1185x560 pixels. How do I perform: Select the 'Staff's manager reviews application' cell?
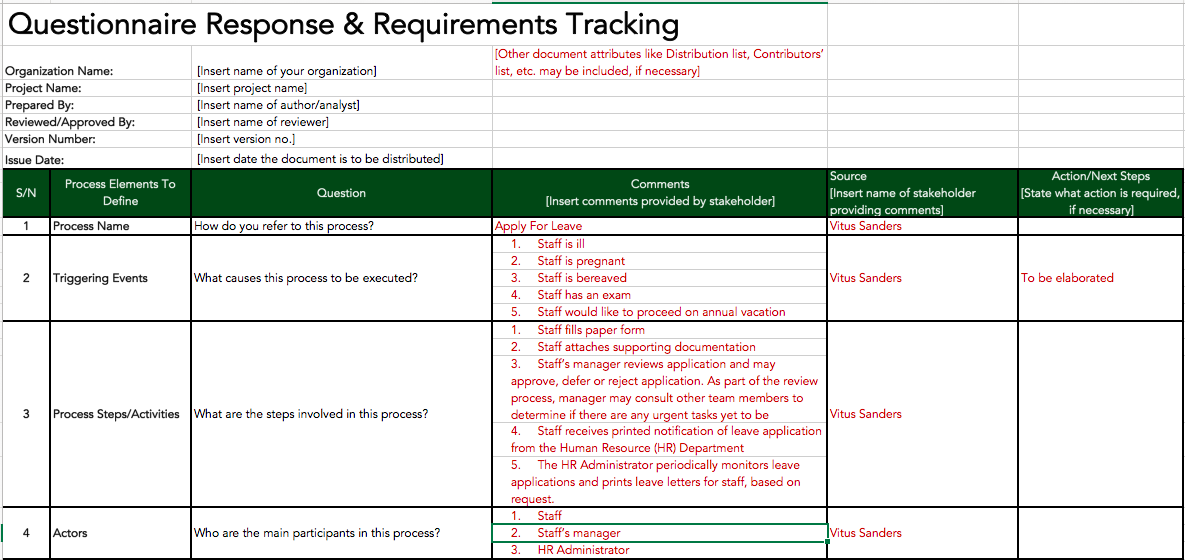click(660, 389)
